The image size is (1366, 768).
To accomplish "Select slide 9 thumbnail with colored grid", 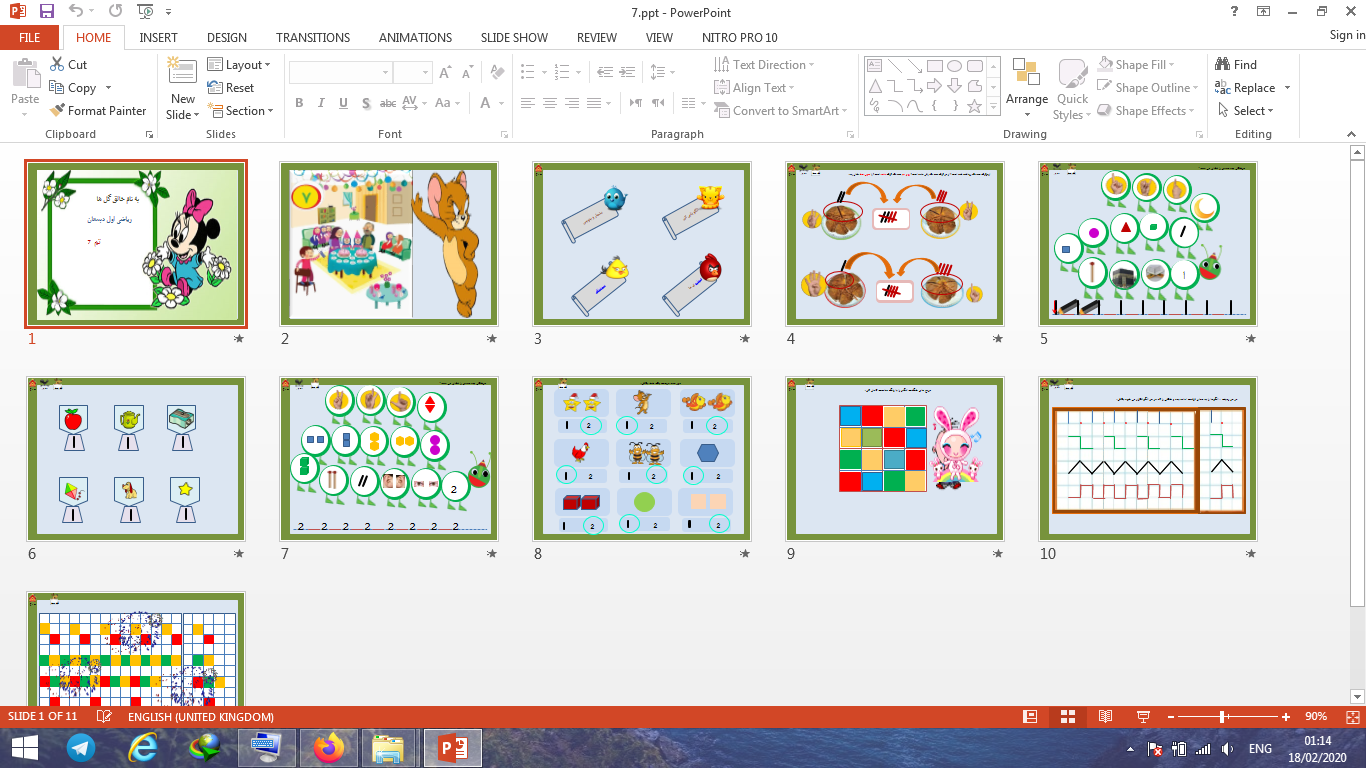I will coord(893,459).
